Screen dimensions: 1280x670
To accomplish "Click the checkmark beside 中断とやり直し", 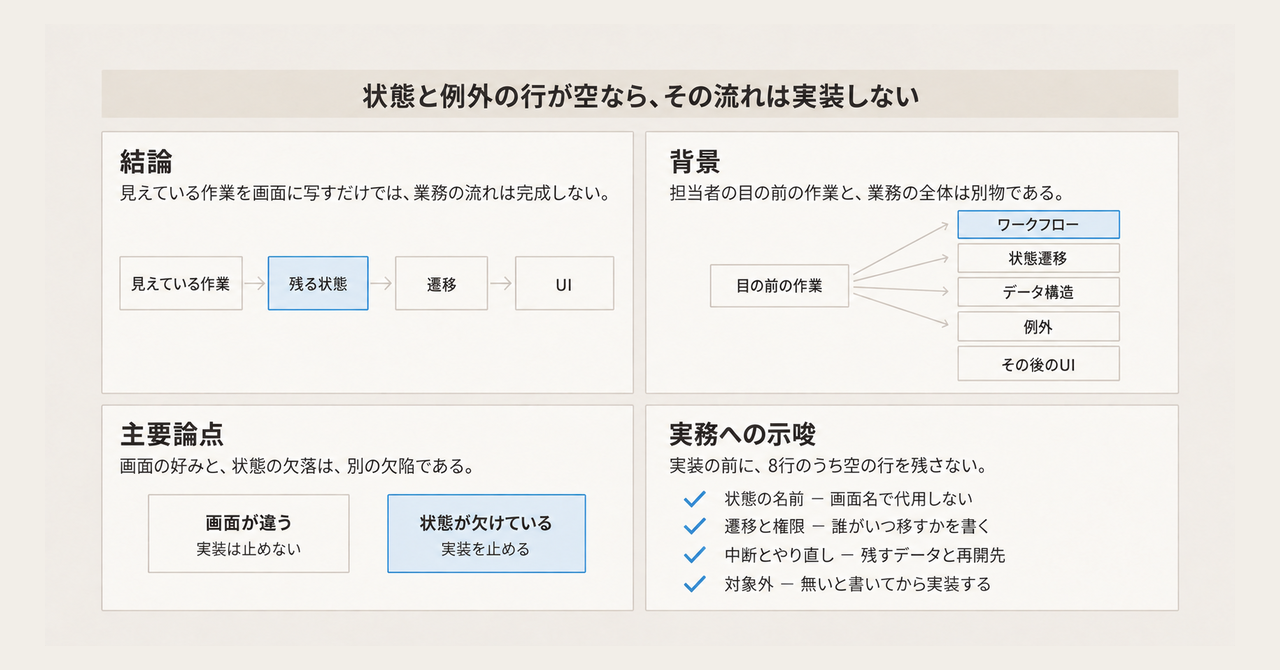I will click(x=694, y=555).
